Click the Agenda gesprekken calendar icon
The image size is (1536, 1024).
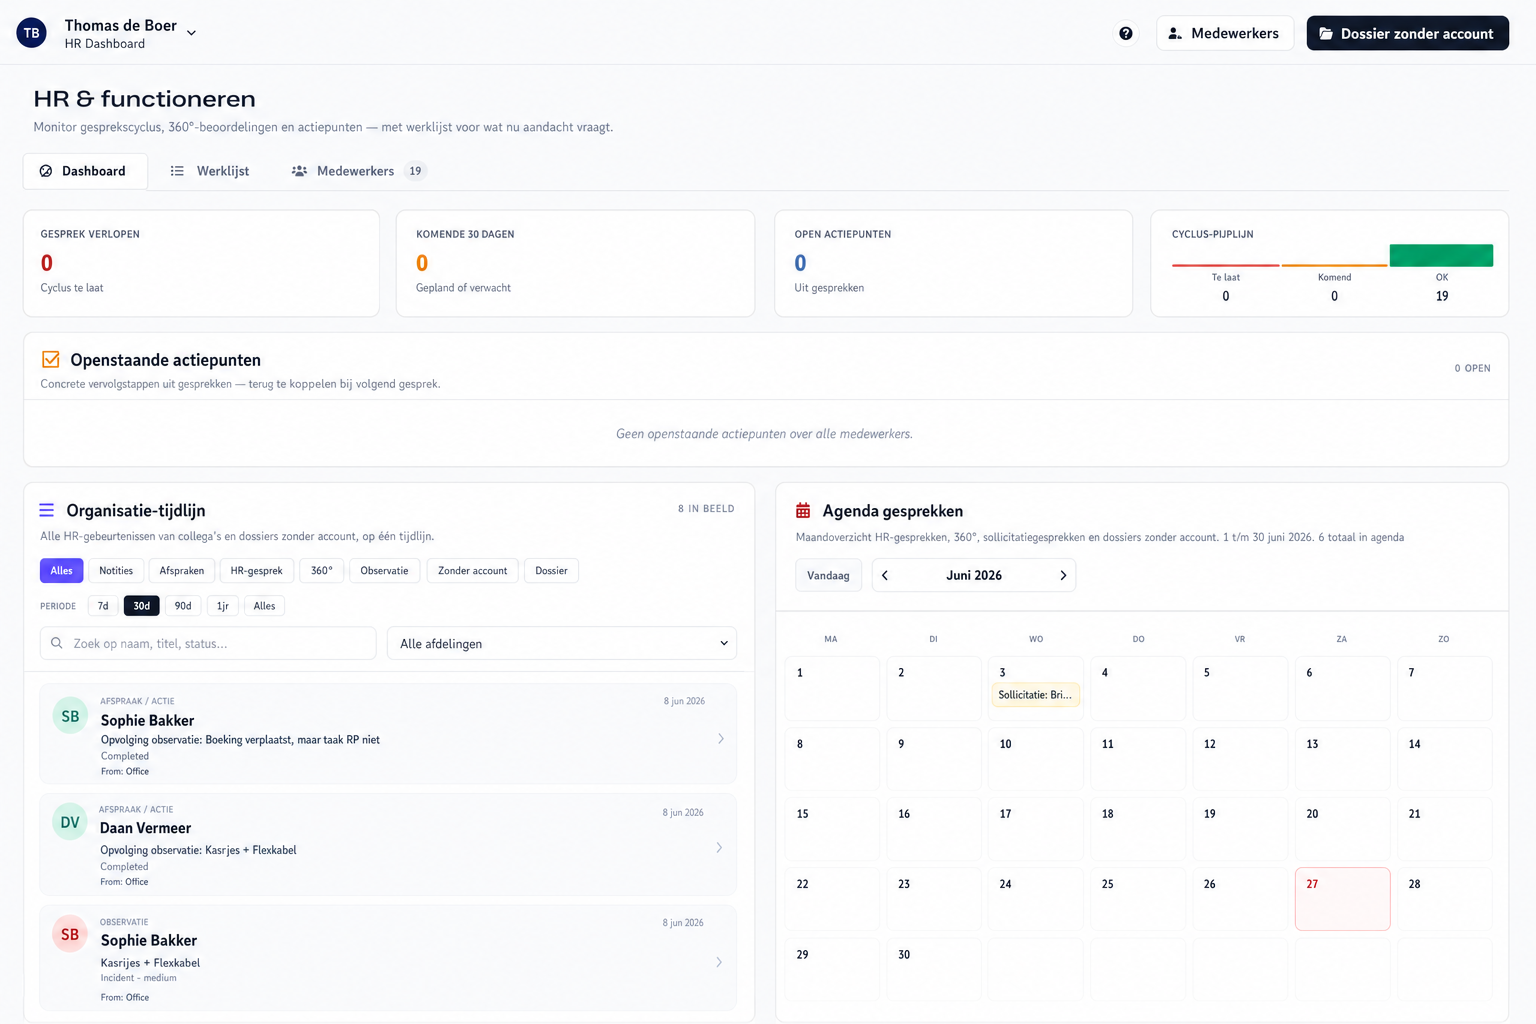pyautogui.click(x=803, y=510)
